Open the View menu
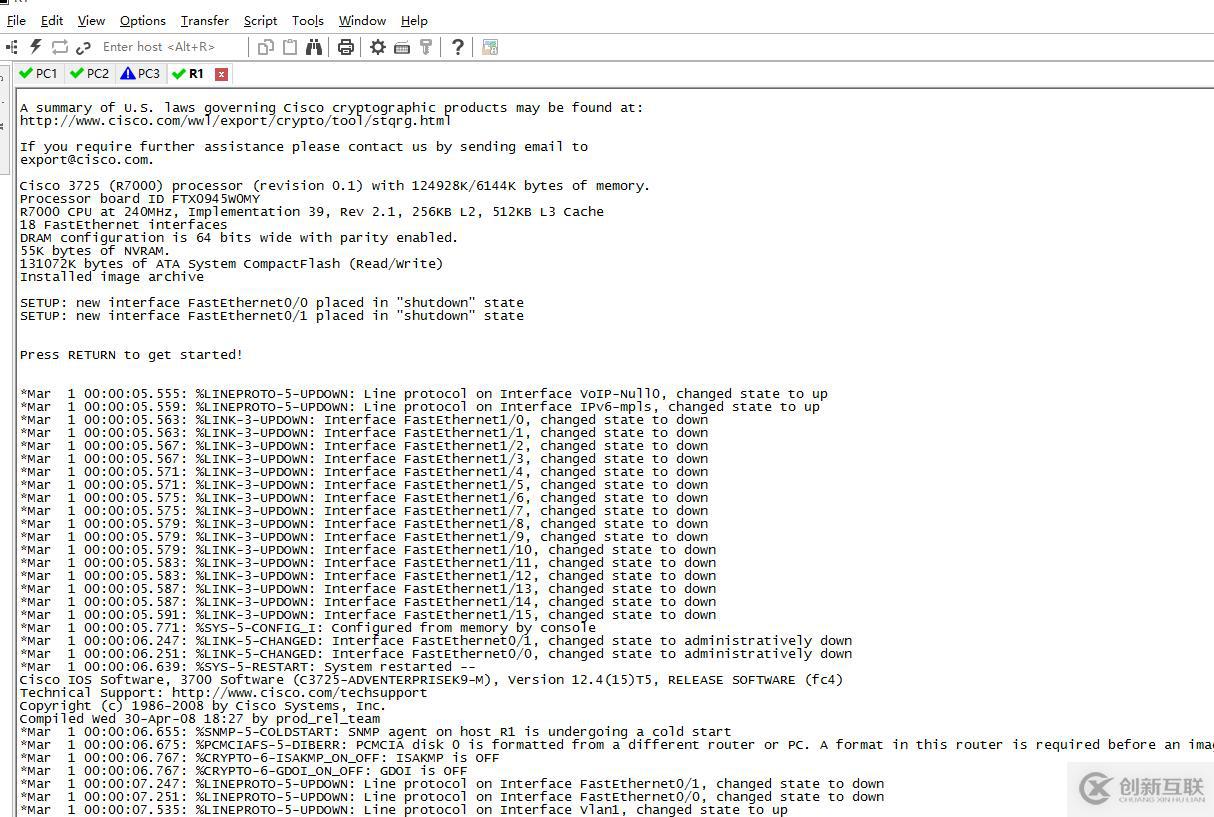Screen dimensions: 1214x817 click(91, 20)
